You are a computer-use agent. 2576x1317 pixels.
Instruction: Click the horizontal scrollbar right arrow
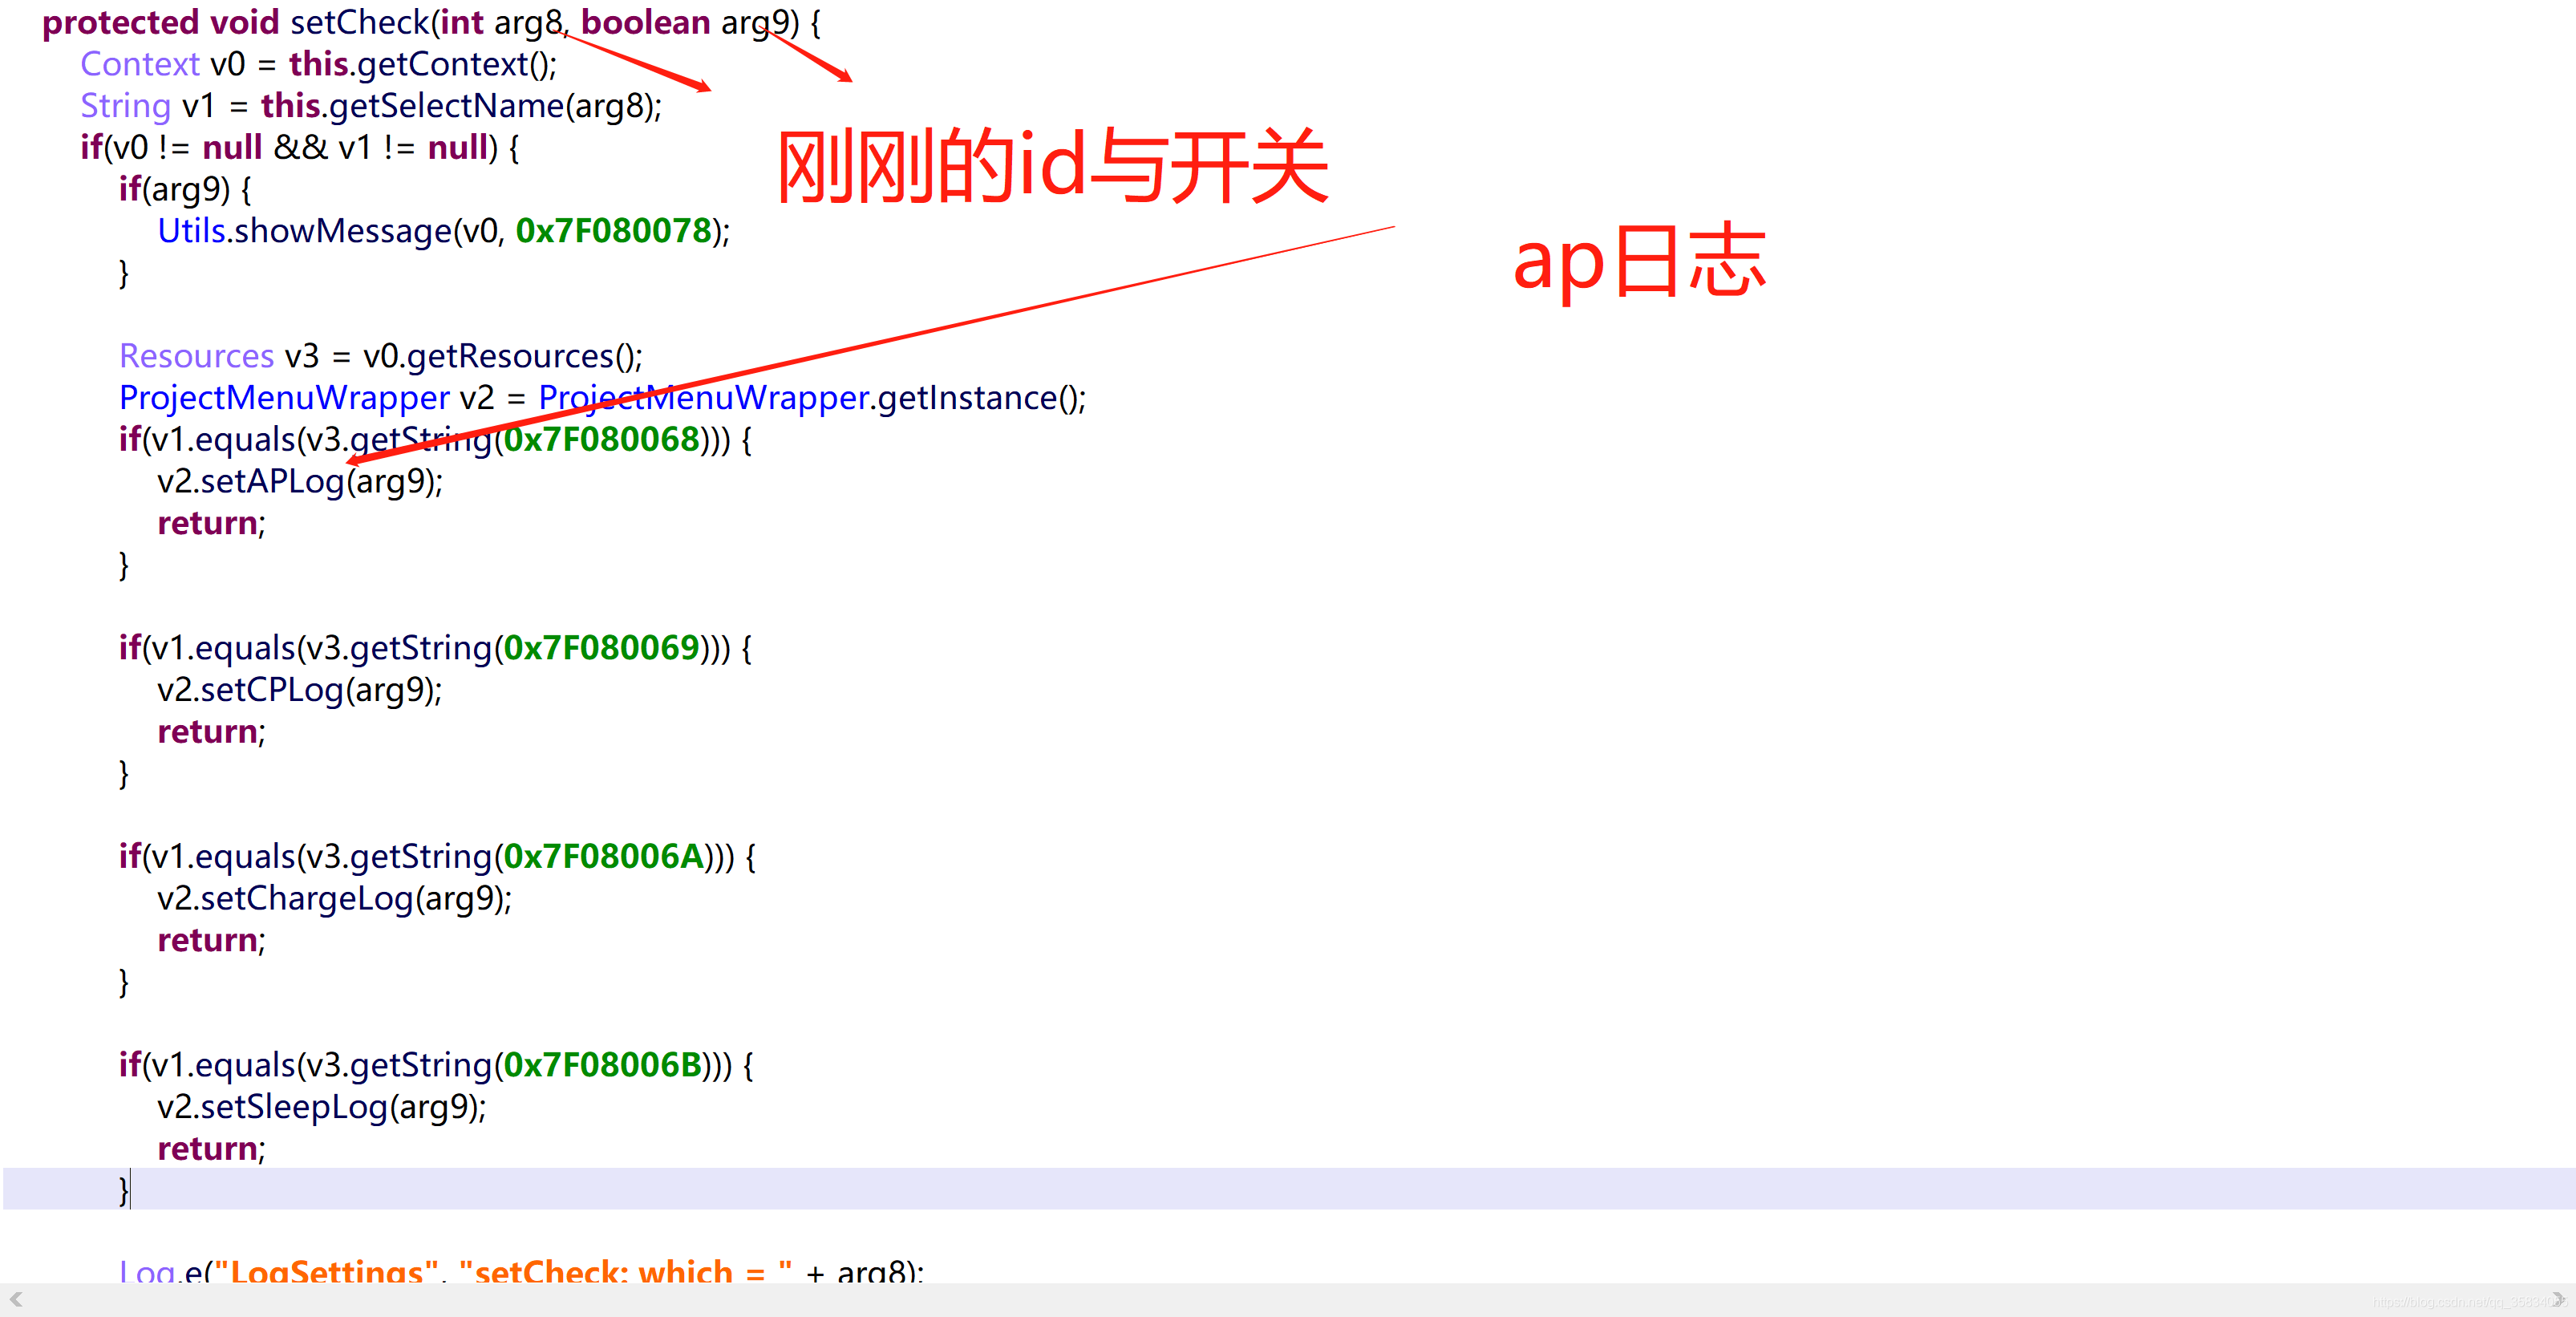click(2558, 1299)
